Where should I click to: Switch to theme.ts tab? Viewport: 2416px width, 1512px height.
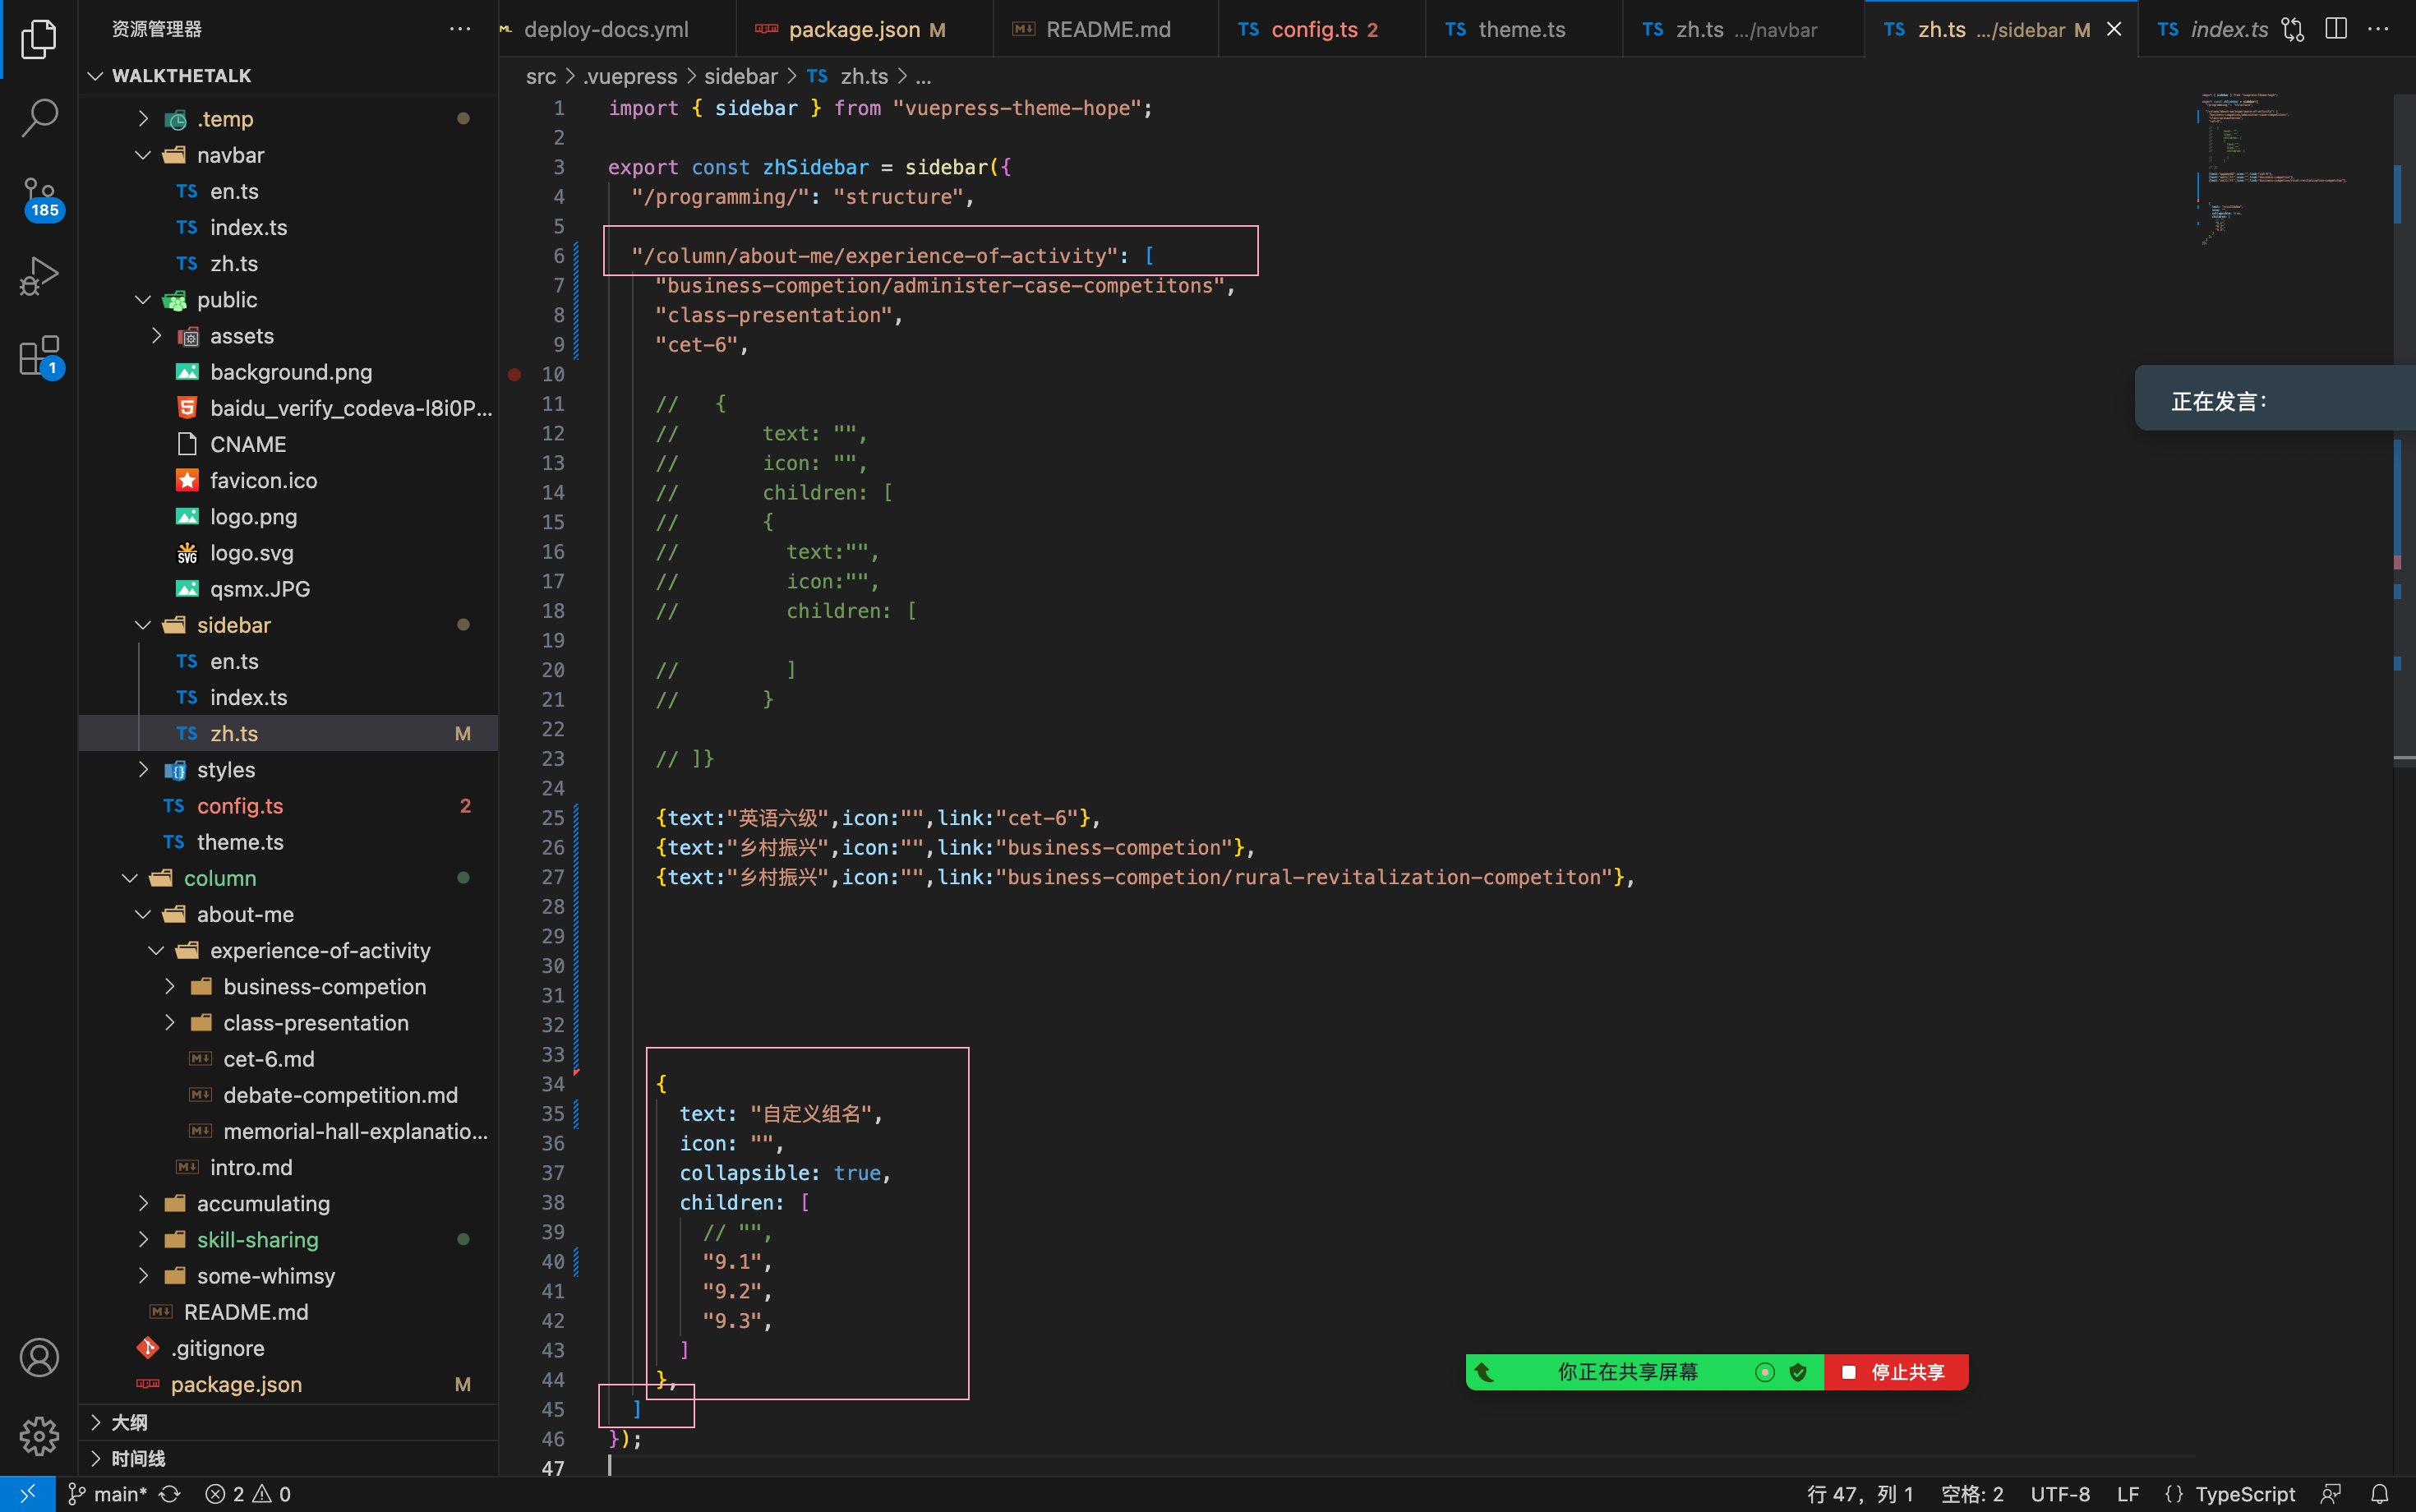(x=1523, y=29)
